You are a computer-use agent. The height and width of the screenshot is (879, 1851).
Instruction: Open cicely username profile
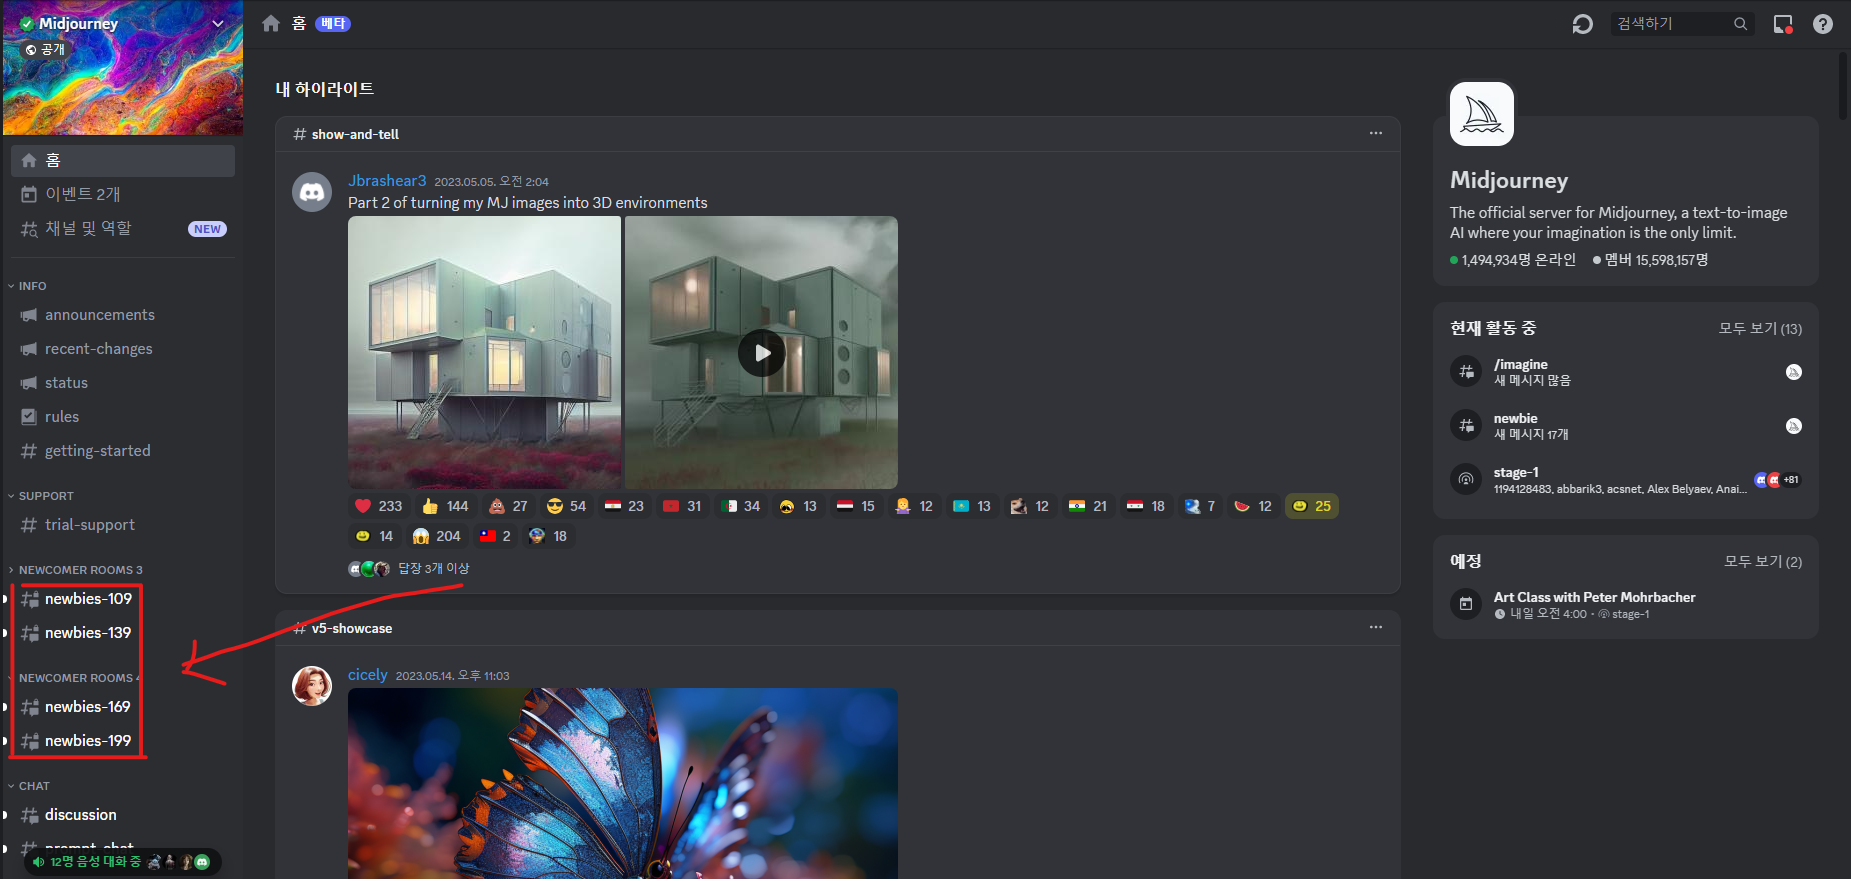[367, 675]
